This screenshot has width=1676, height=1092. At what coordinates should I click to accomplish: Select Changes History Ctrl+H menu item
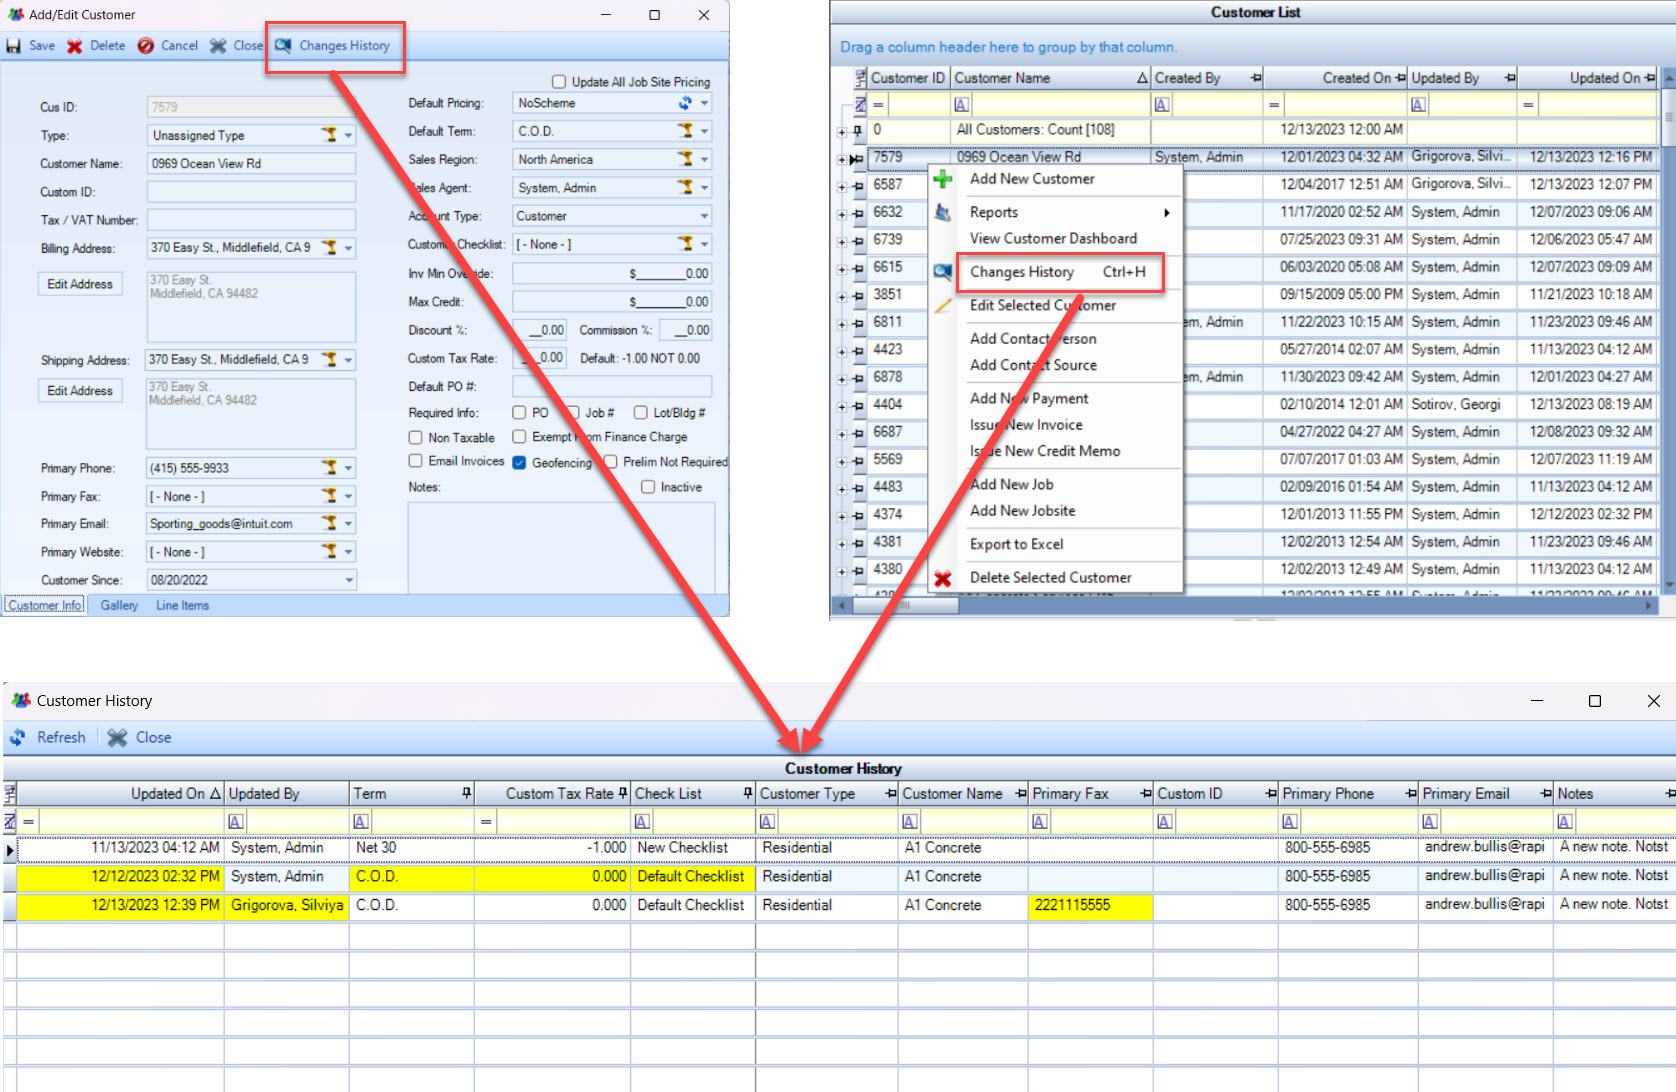coord(1058,272)
